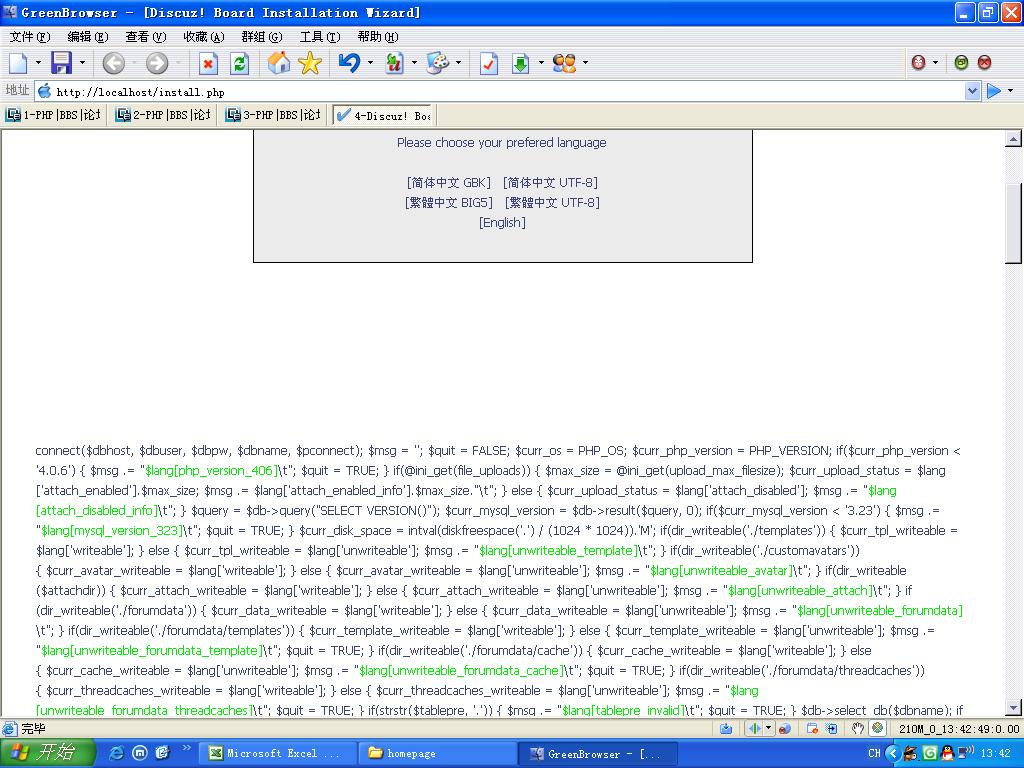
Task: Click the status bar green split-arrows icon
Action: coord(754,728)
